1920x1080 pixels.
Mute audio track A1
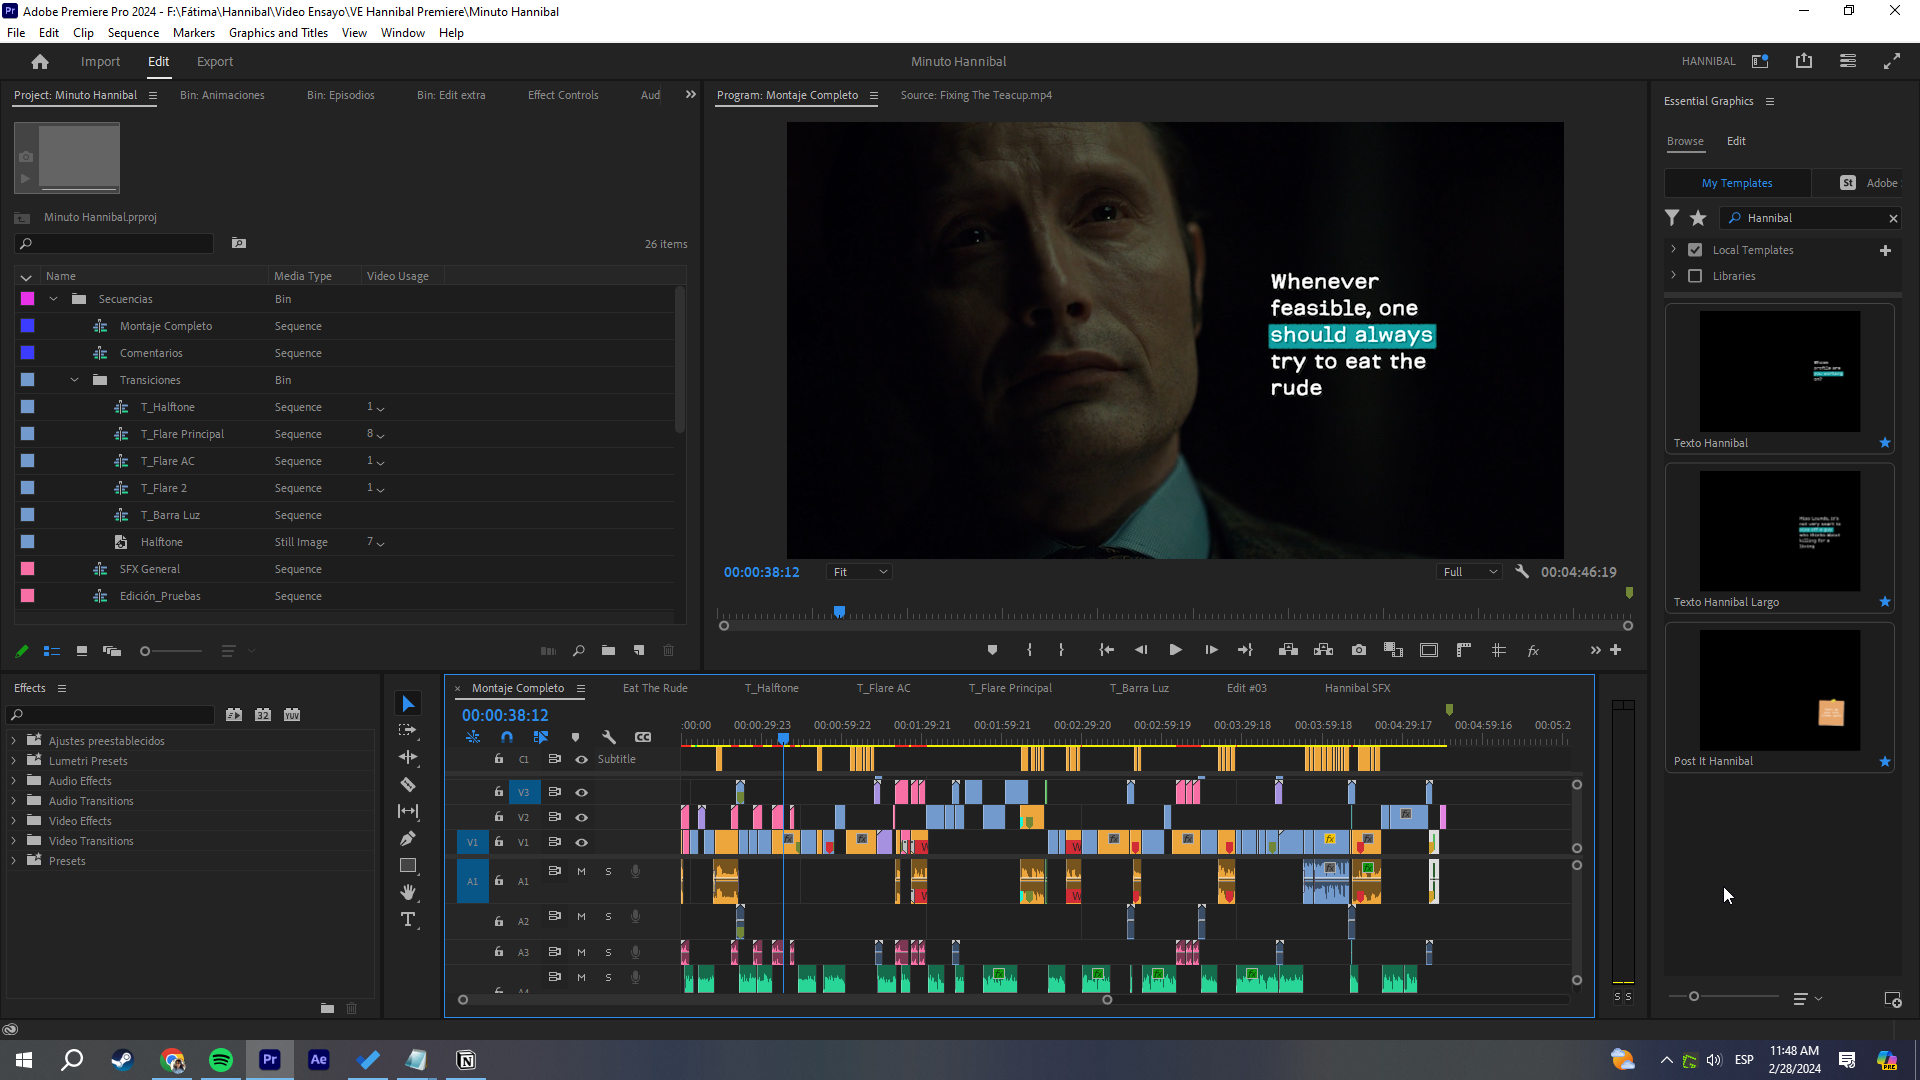(581, 872)
